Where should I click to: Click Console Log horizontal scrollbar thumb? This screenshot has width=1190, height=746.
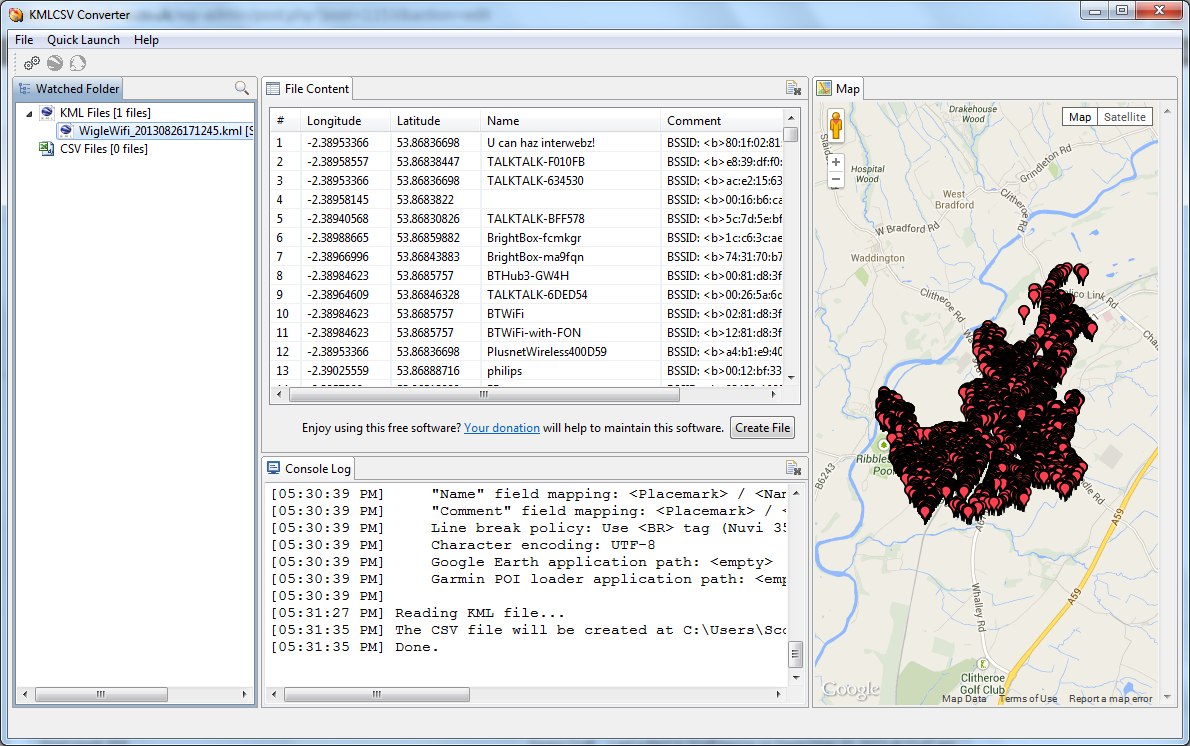pos(376,694)
